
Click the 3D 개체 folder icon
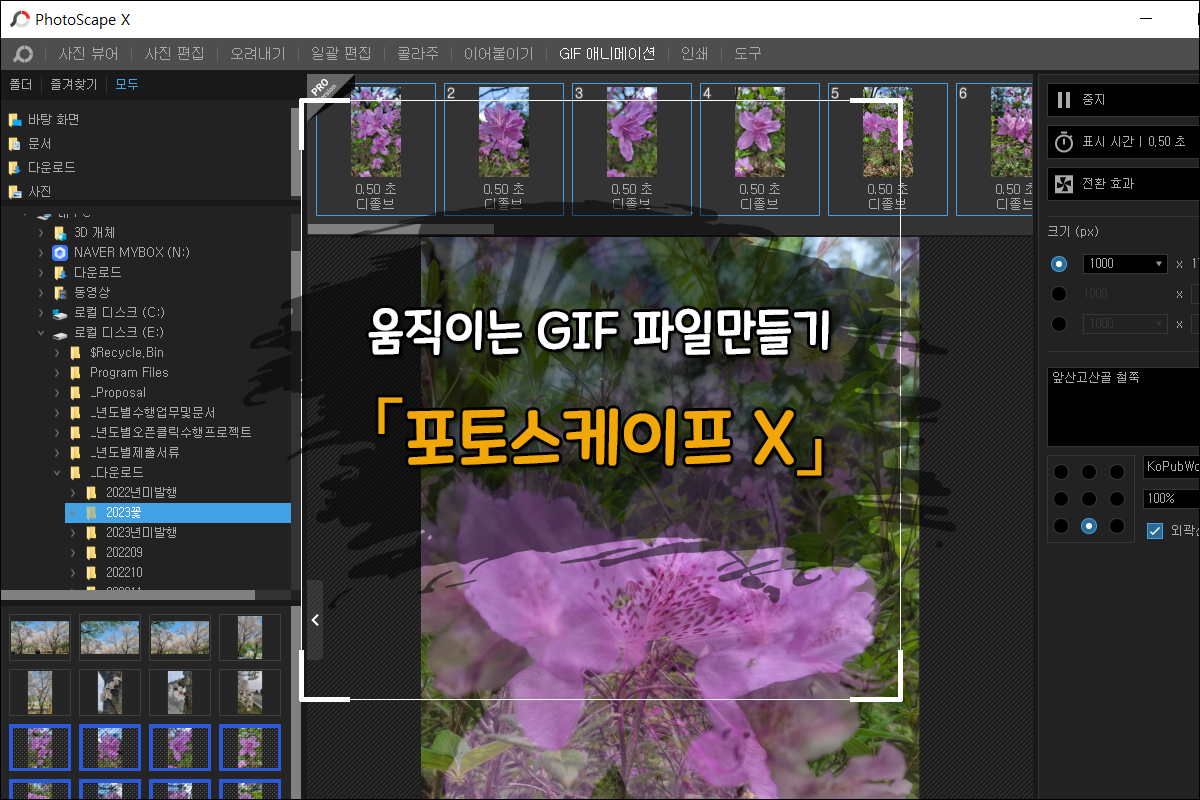tap(60, 232)
